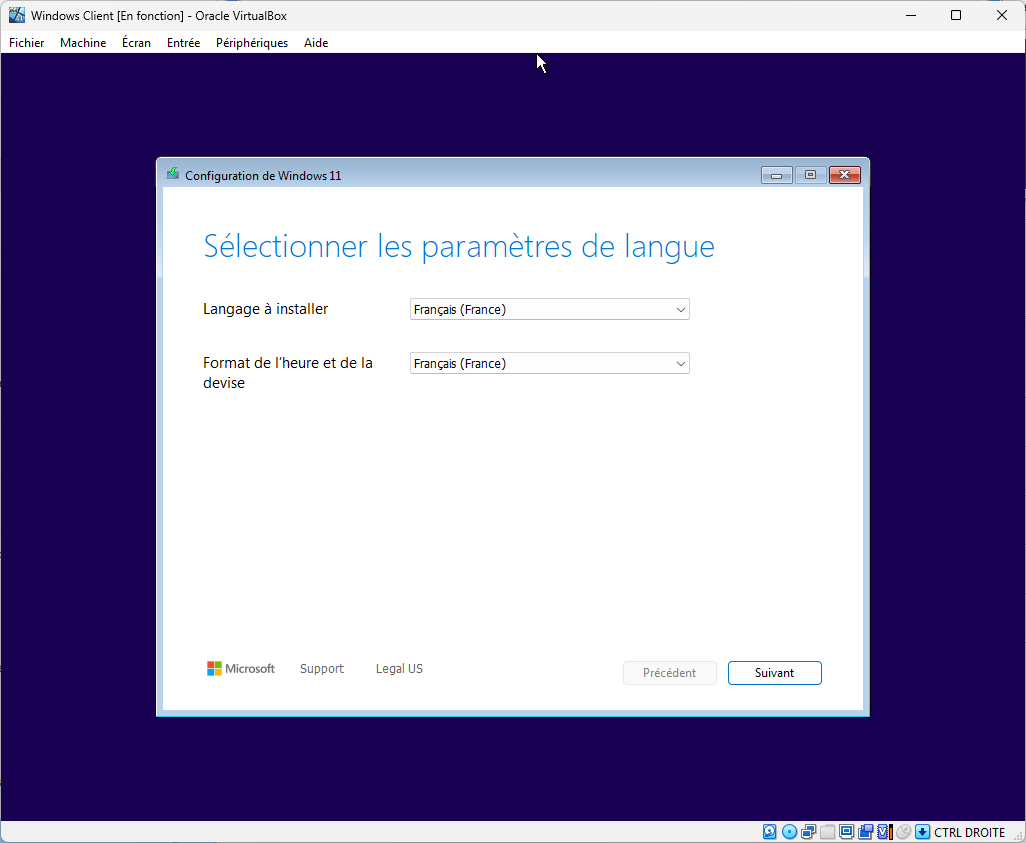This screenshot has height=843, width=1026.
Task: Click the VirtualBox icon in the title bar
Action: pyautogui.click(x=16, y=15)
